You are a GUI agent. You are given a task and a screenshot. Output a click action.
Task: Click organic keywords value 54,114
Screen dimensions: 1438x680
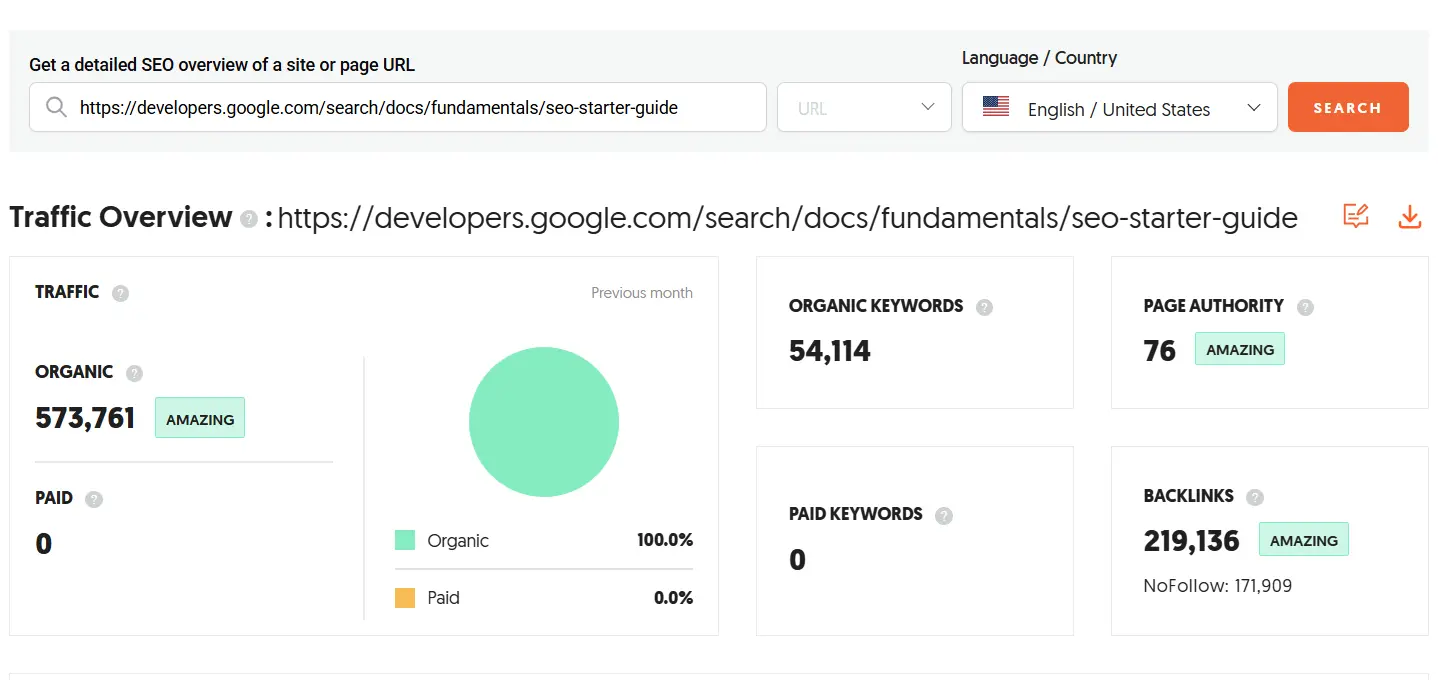pyautogui.click(x=830, y=351)
